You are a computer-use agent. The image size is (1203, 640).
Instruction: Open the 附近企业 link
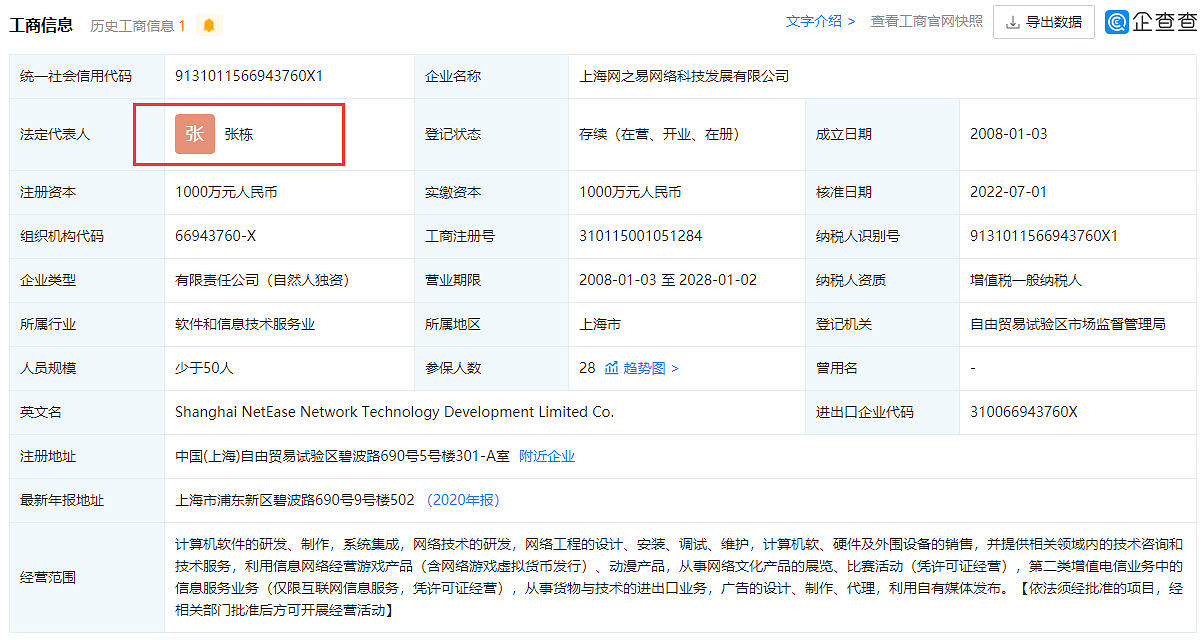pos(548,456)
